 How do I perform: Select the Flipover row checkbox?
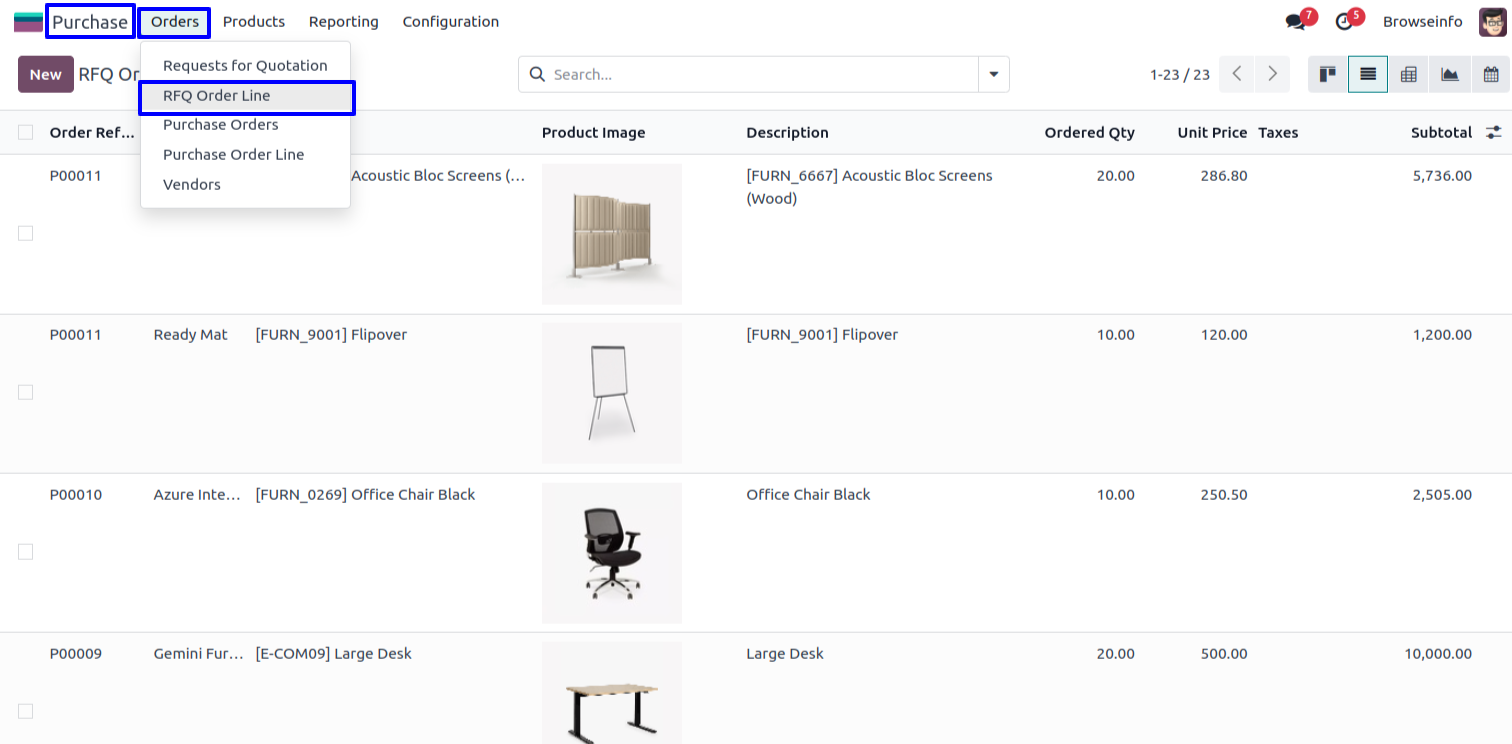(26, 392)
